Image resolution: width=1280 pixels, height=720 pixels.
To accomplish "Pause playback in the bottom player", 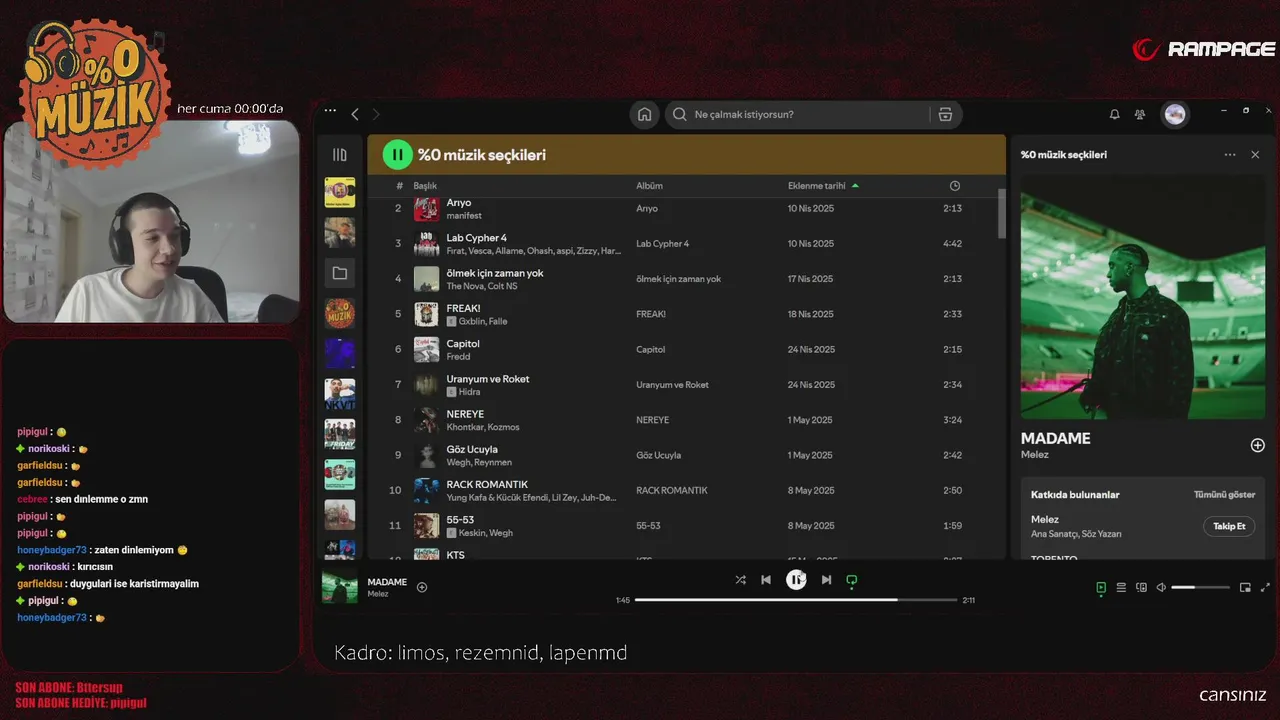I will [796, 580].
